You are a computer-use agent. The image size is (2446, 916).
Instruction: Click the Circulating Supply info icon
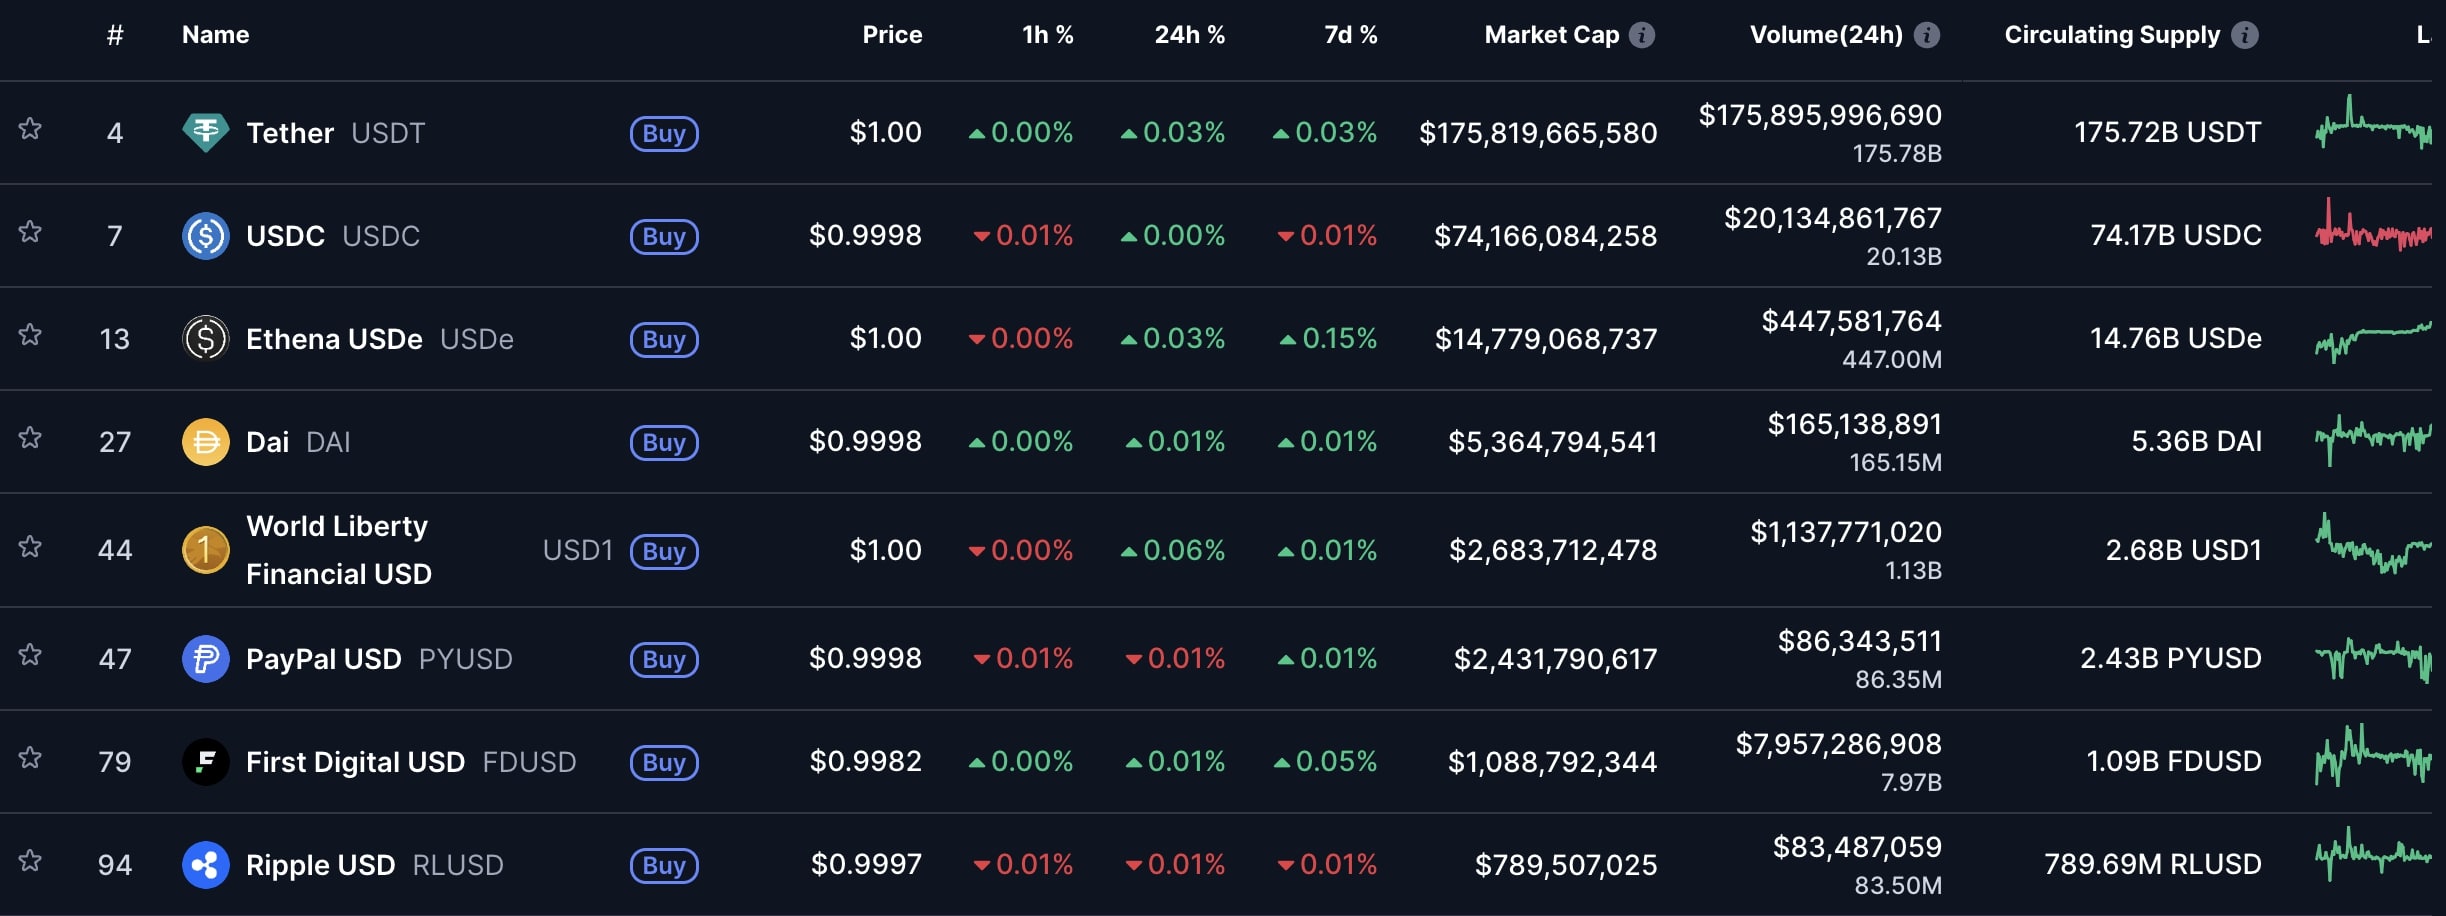[x=2245, y=35]
